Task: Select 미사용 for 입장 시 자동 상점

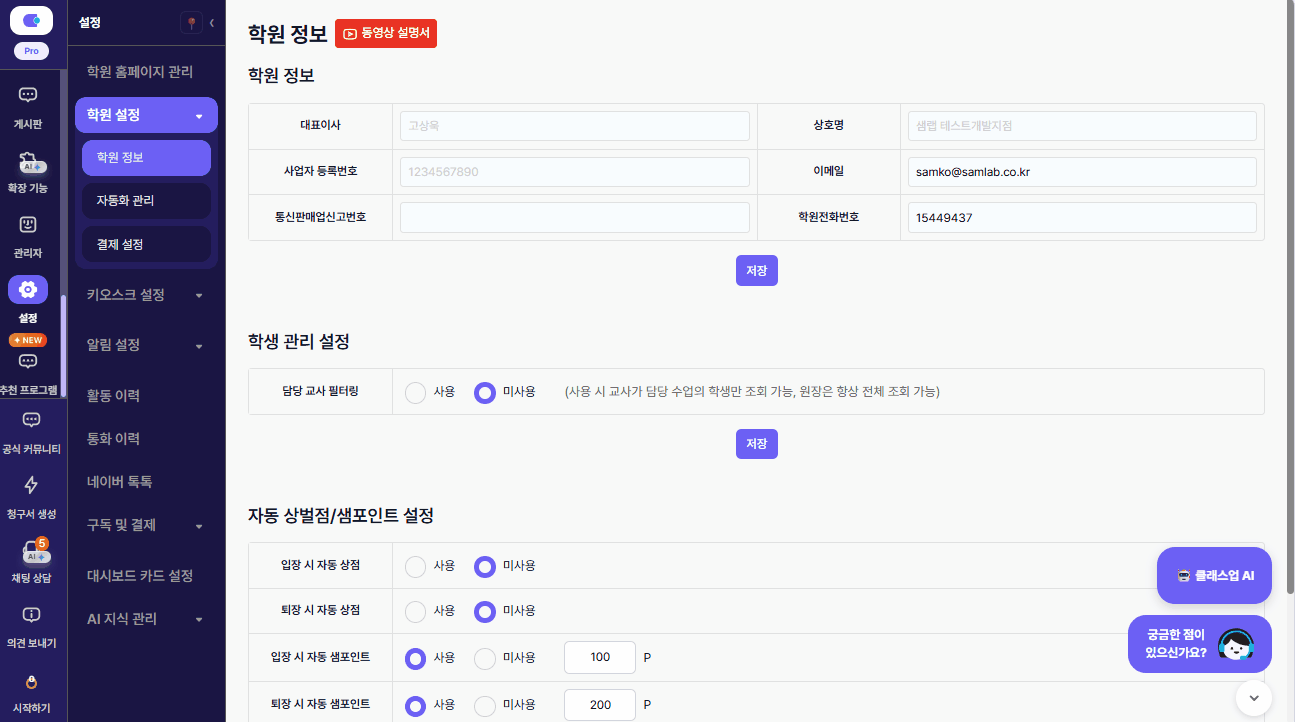Action: coord(485,566)
